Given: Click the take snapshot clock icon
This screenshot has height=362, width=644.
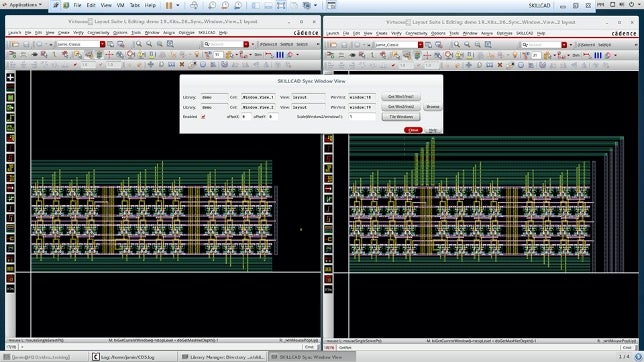Looking at the screenshot, I should (x=212, y=5).
